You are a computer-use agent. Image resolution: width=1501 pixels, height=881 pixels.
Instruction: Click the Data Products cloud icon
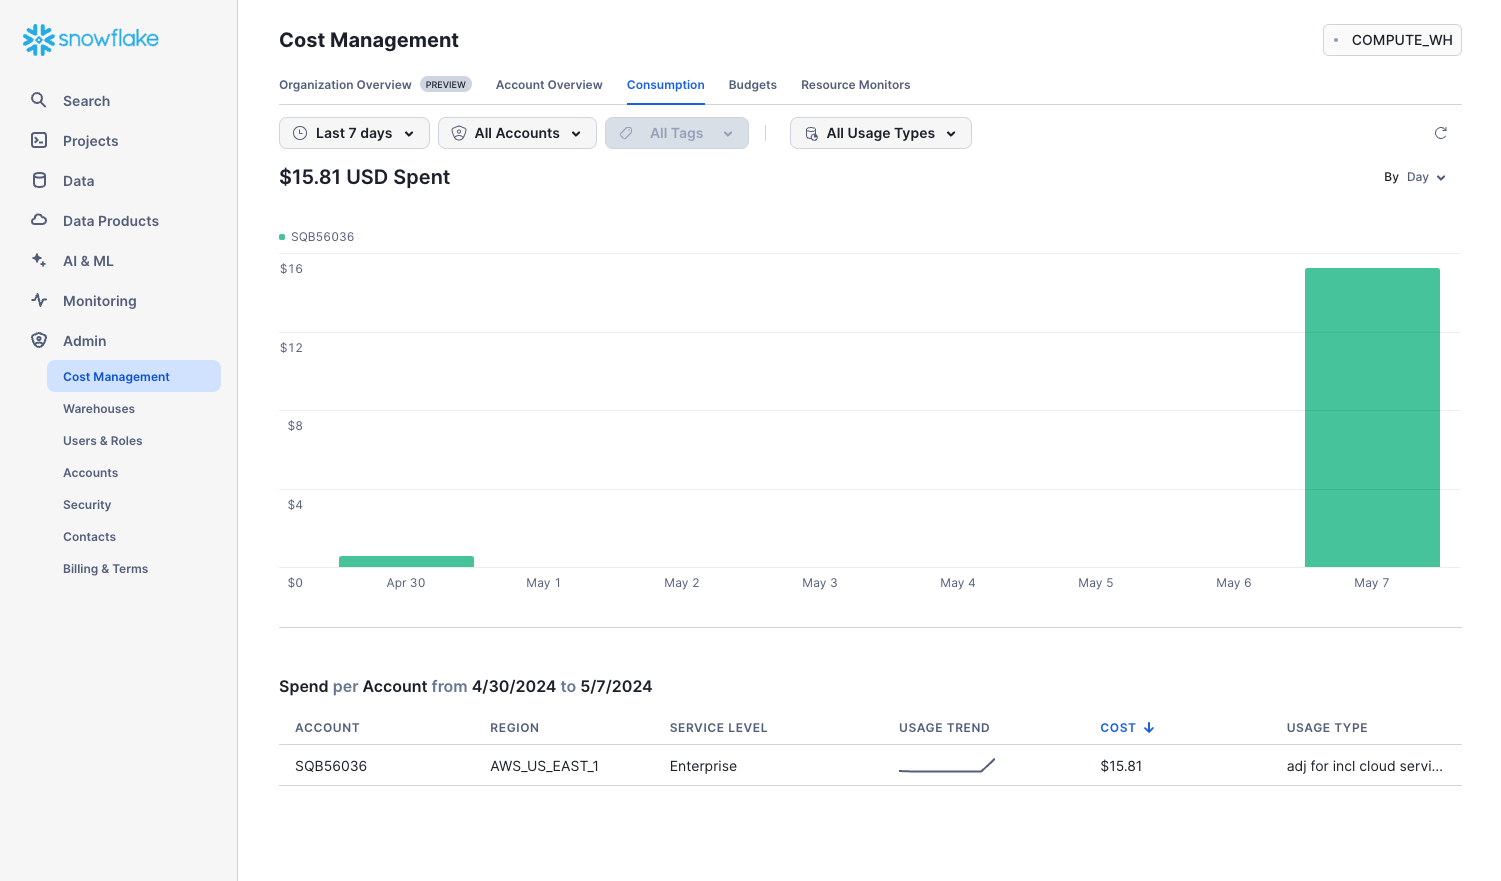[39, 220]
